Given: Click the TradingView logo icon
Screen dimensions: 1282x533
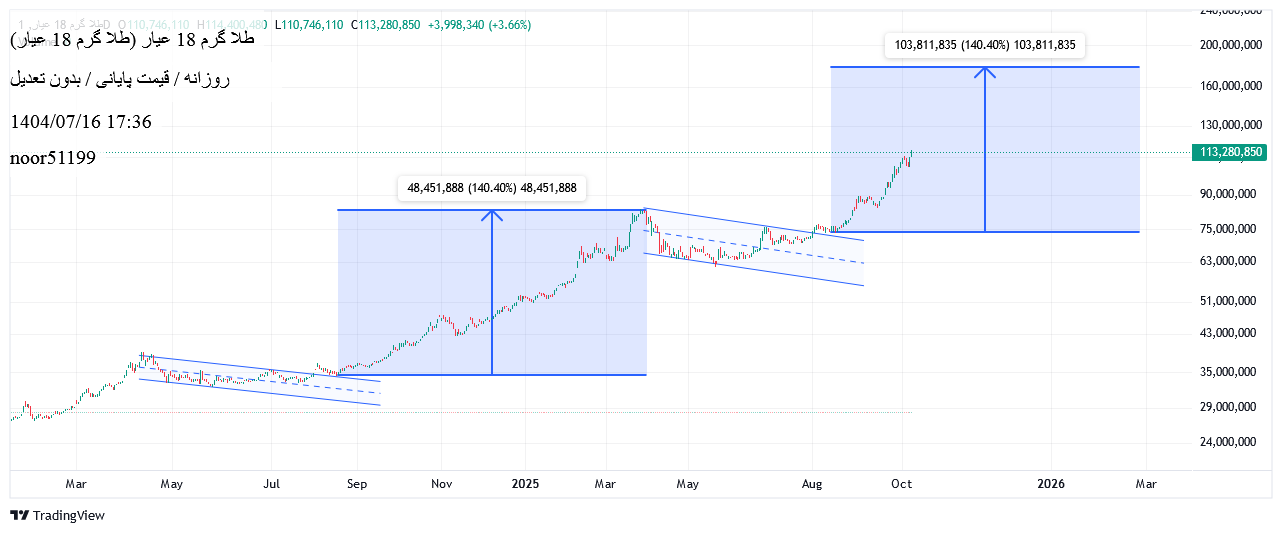Looking at the screenshot, I should coord(19,515).
